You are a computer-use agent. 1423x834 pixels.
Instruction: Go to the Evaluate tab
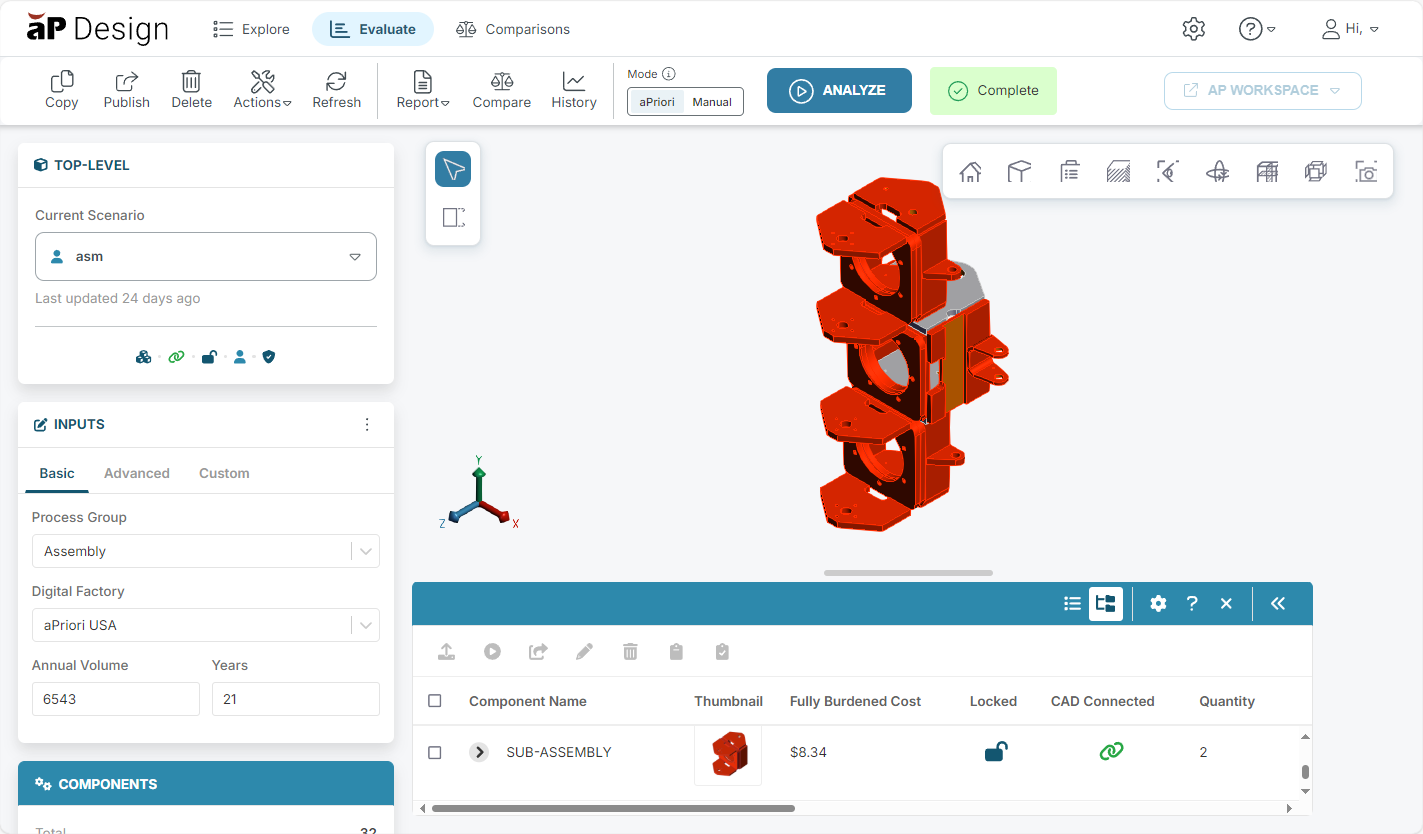coord(373,29)
